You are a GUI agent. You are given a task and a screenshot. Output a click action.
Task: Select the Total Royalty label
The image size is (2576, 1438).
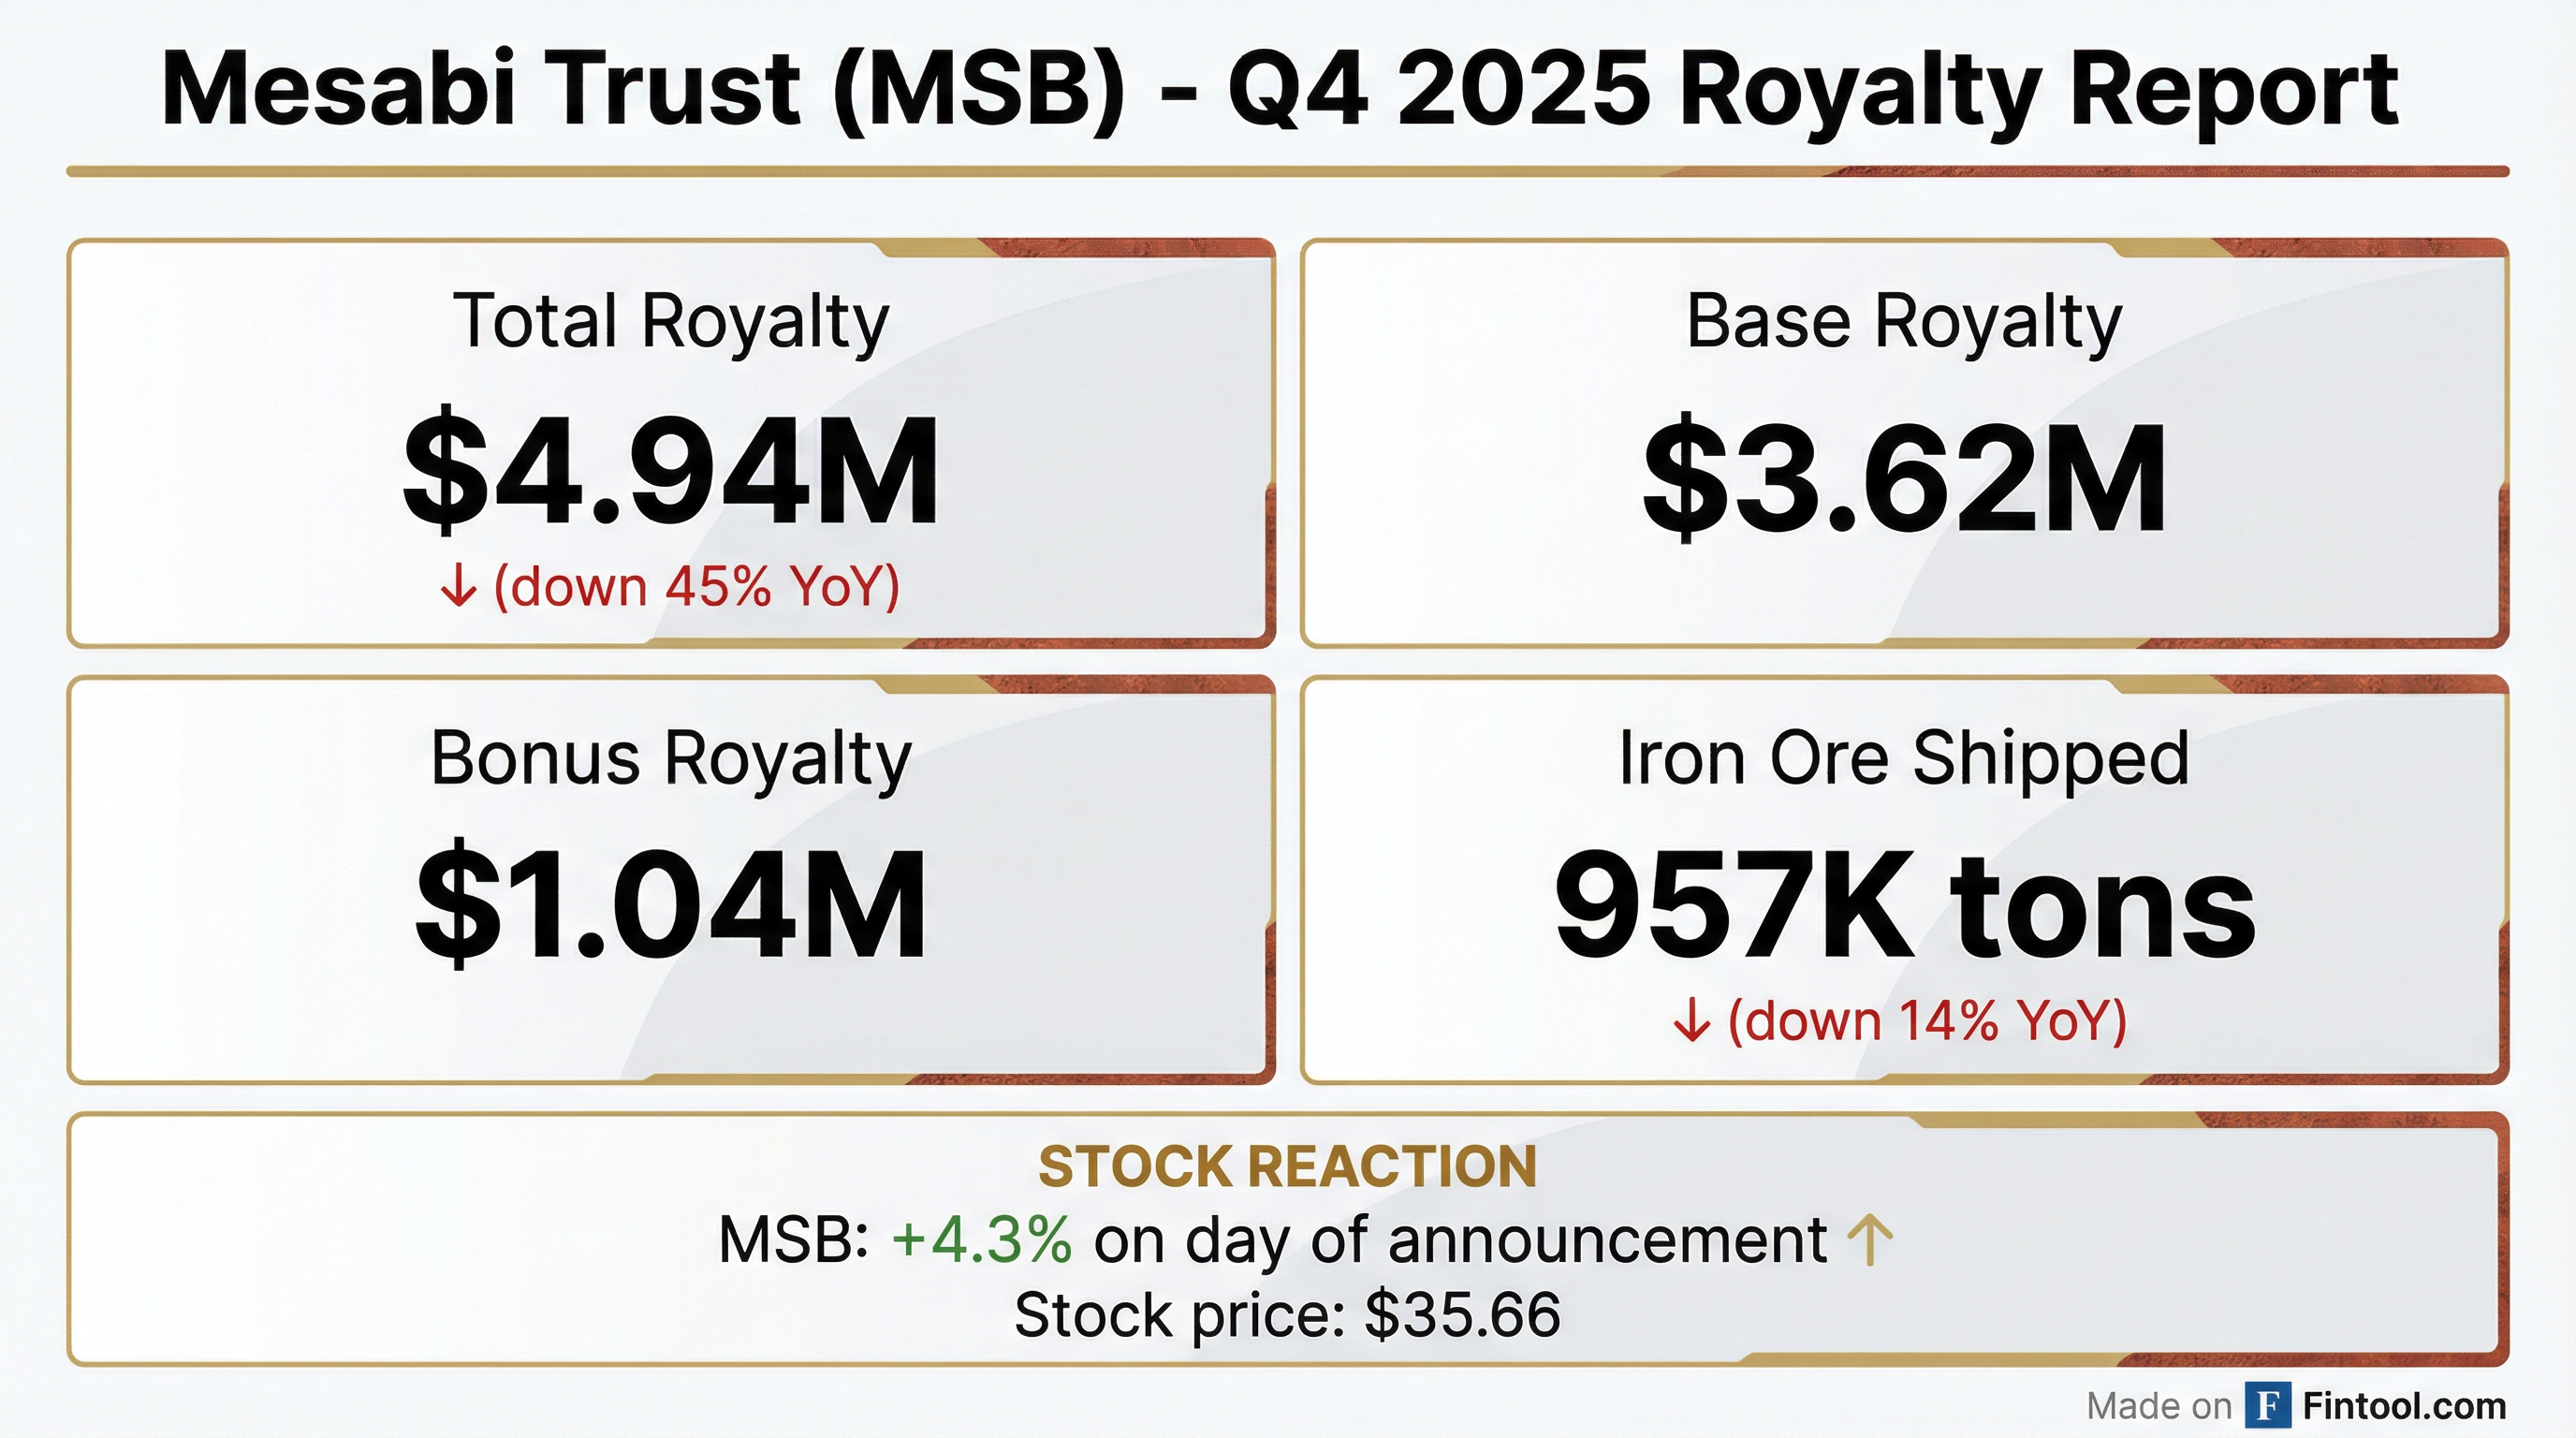click(670, 322)
